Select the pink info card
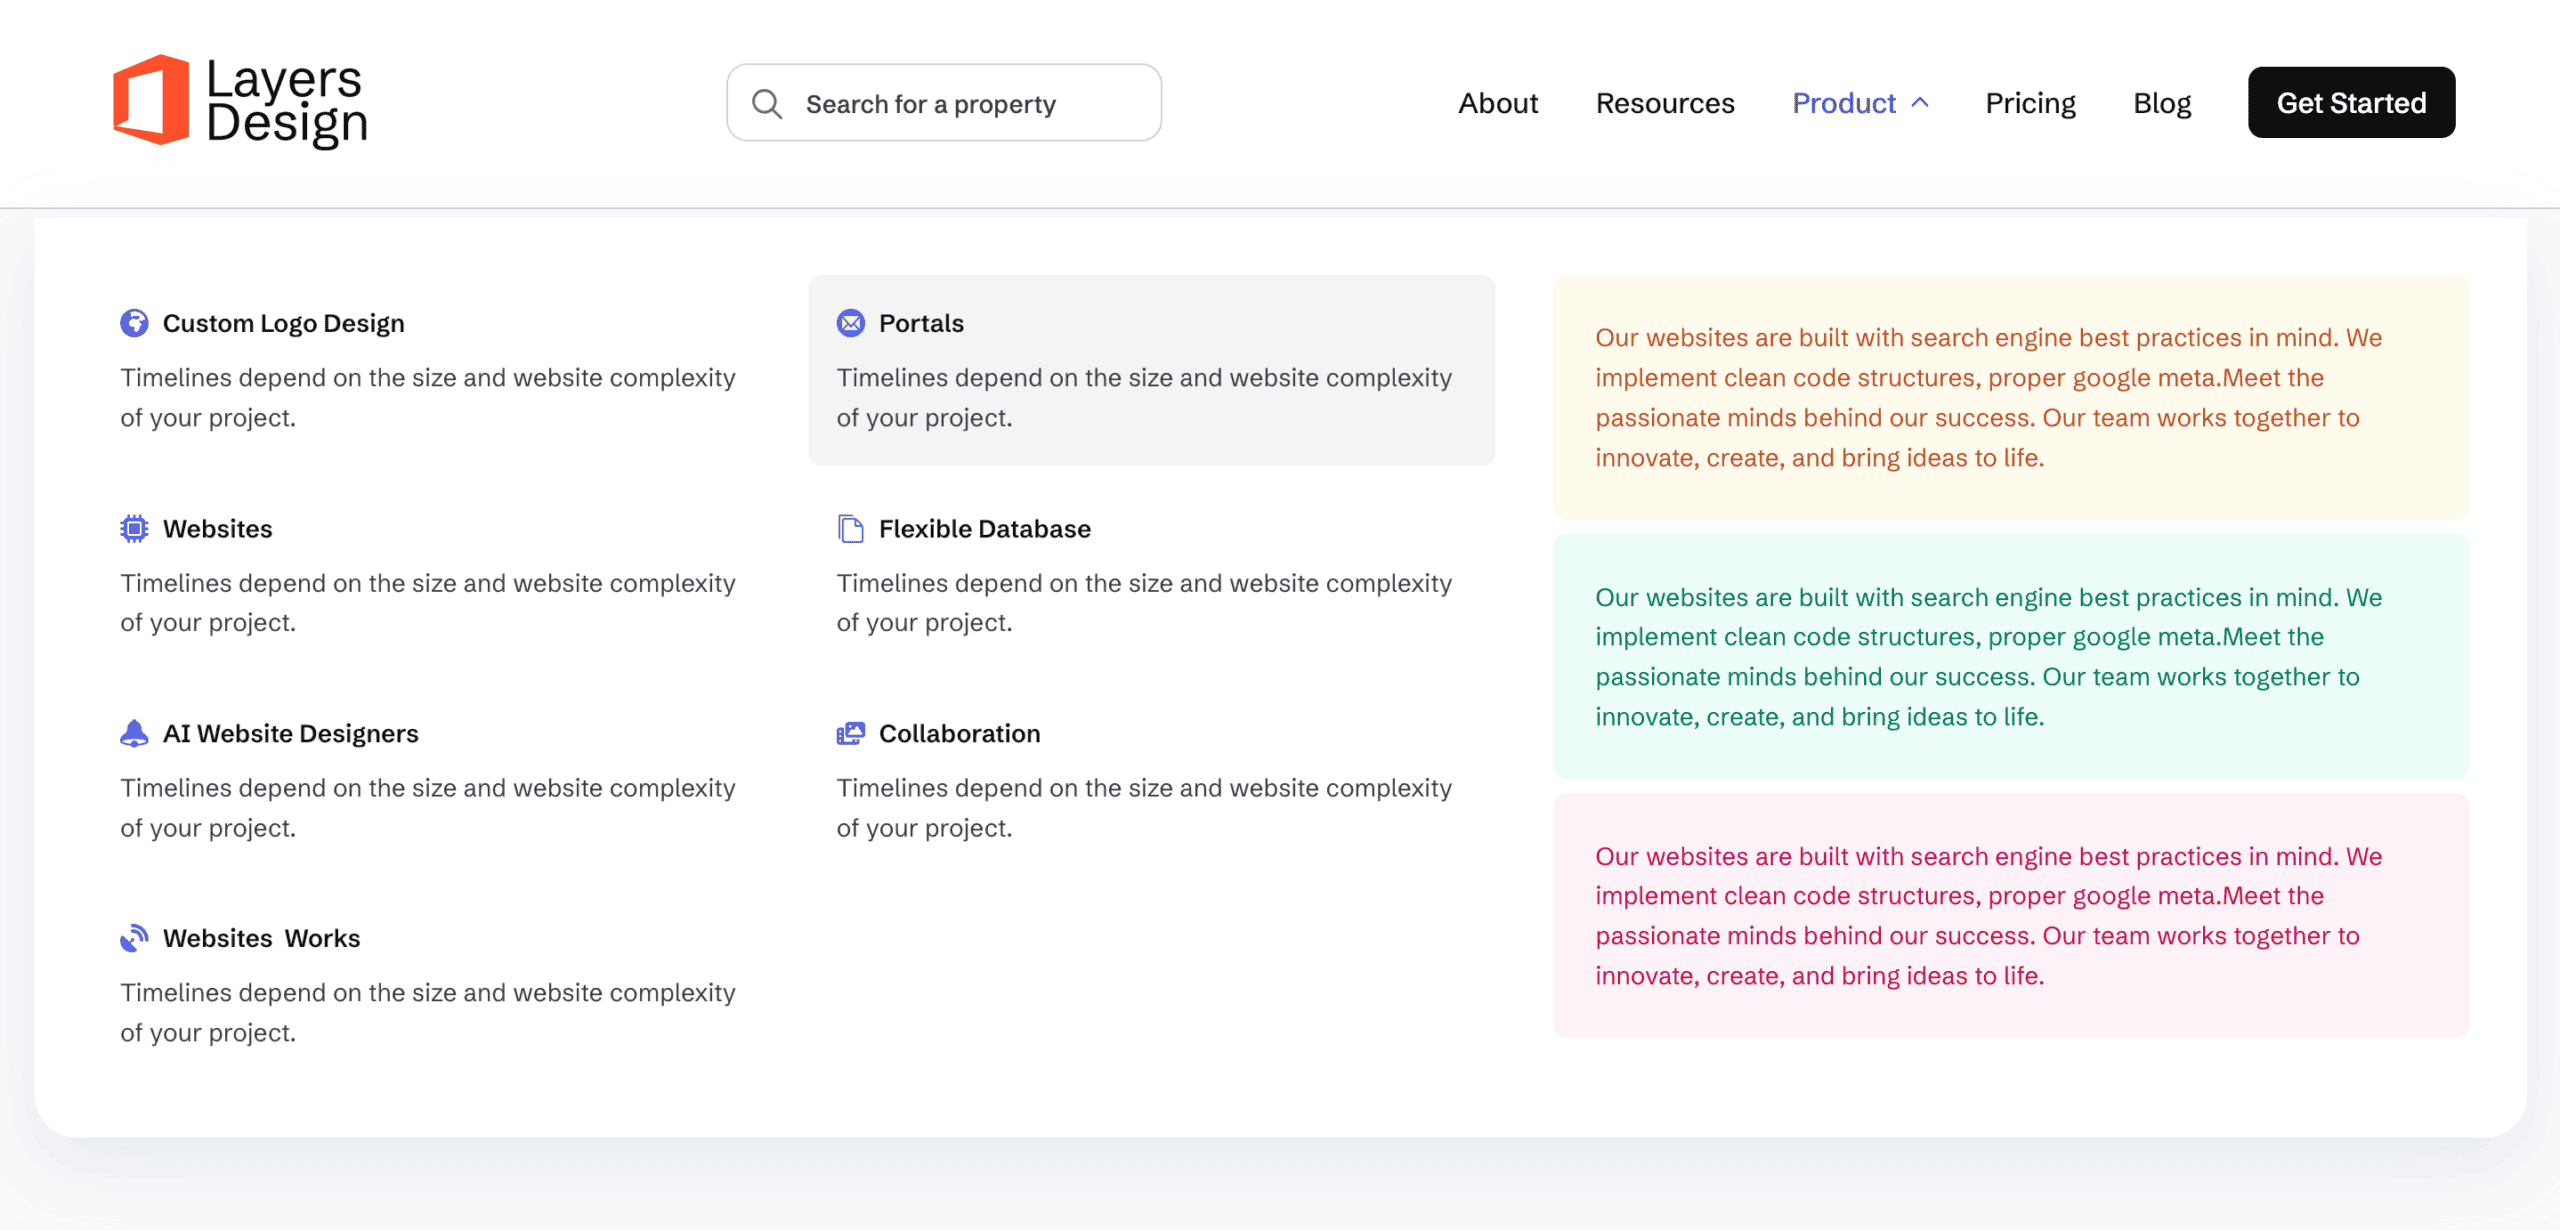2560x1230 pixels. tap(2010, 915)
